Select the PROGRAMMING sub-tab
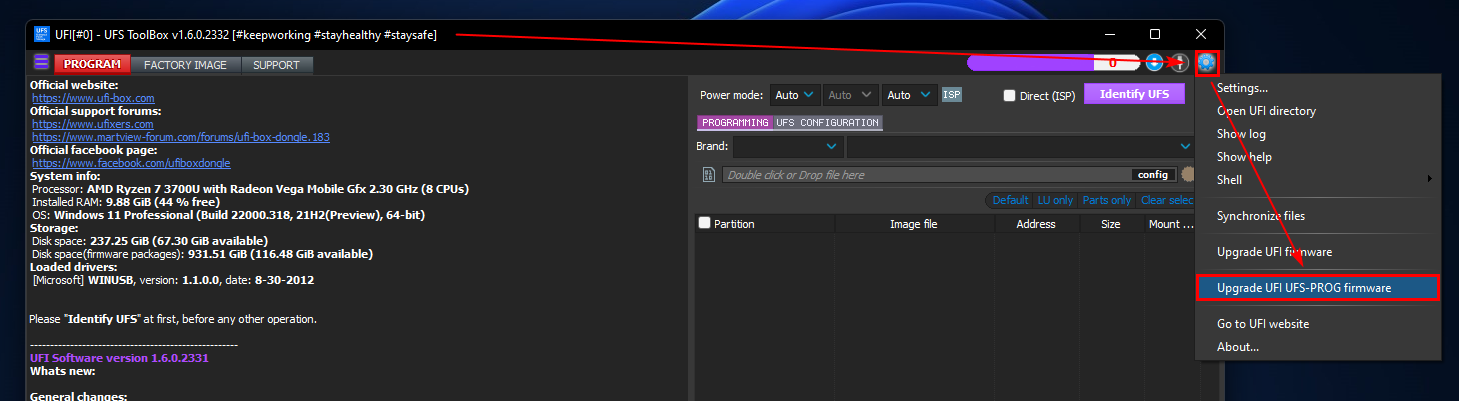The image size is (1459, 401). (x=735, y=123)
